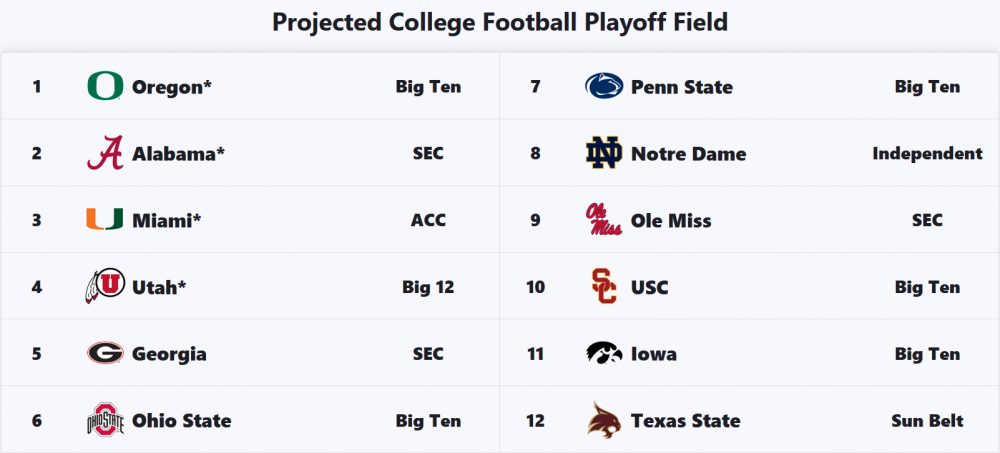1000x453 pixels.
Task: Click the Ohio State team name
Action: point(181,421)
